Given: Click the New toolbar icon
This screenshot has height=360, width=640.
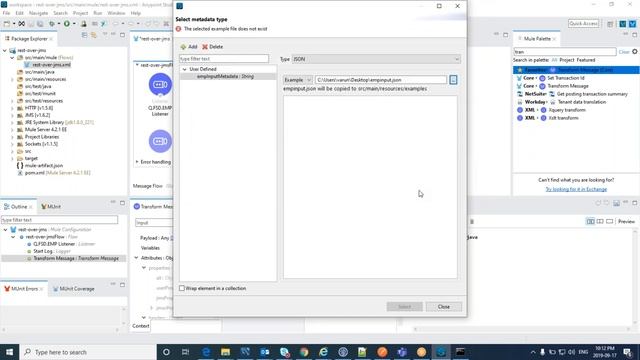Looking at the screenshot, I should 7,24.
